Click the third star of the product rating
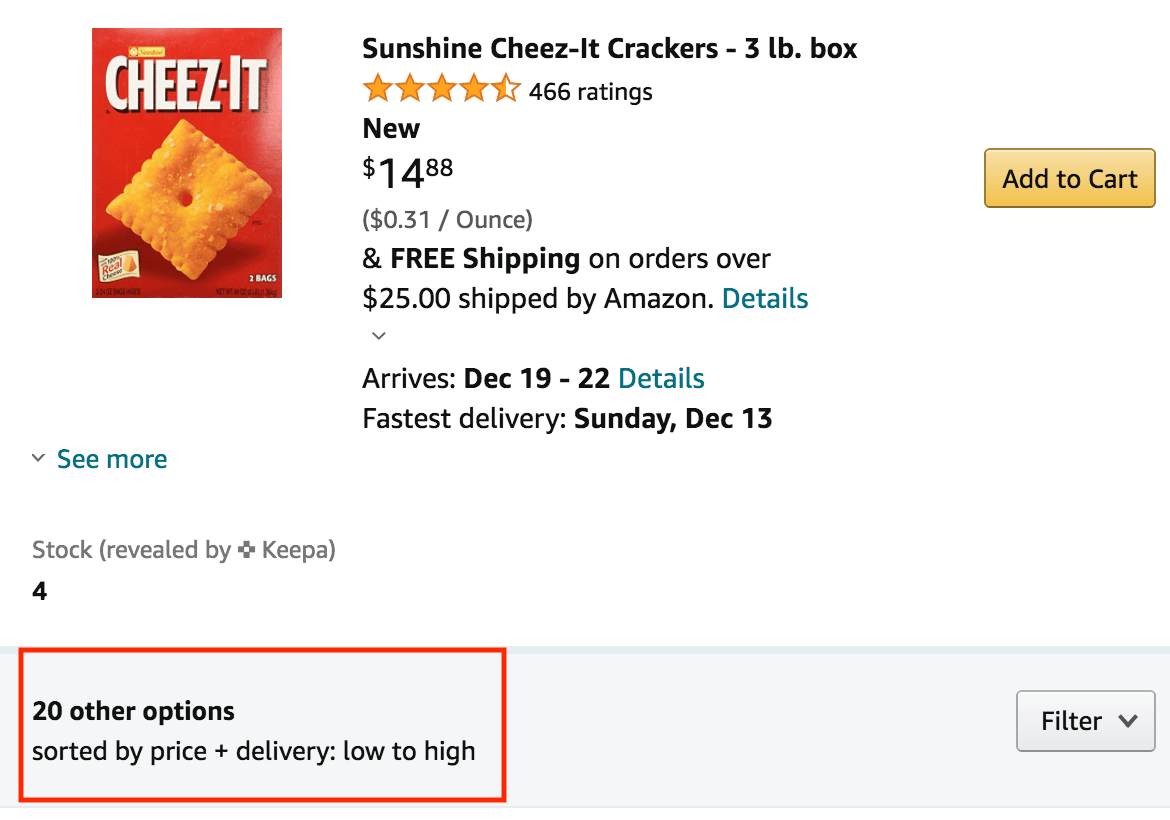The height and width of the screenshot is (820, 1170). point(441,89)
